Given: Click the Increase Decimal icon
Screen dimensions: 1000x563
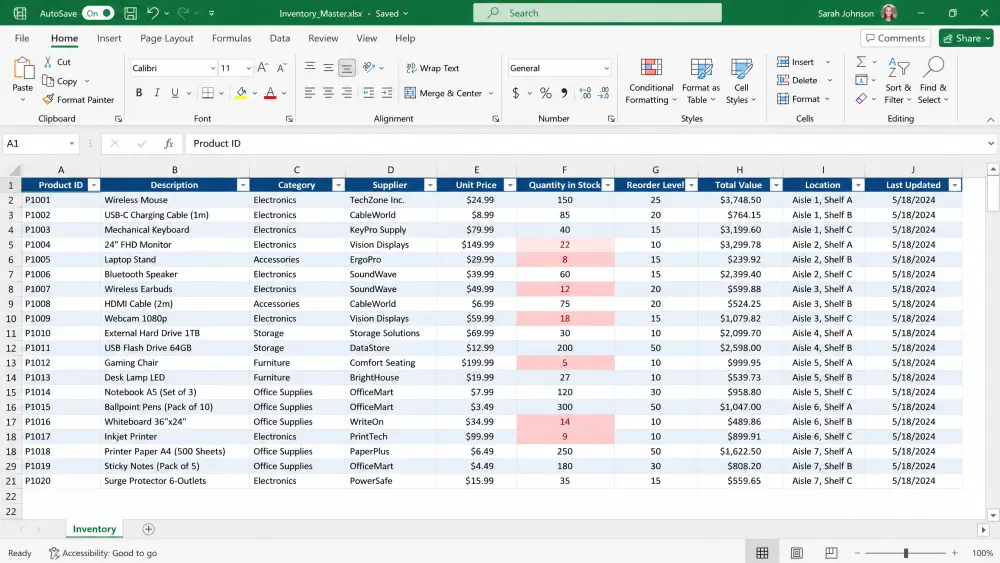Looking at the screenshot, I should 585,93.
